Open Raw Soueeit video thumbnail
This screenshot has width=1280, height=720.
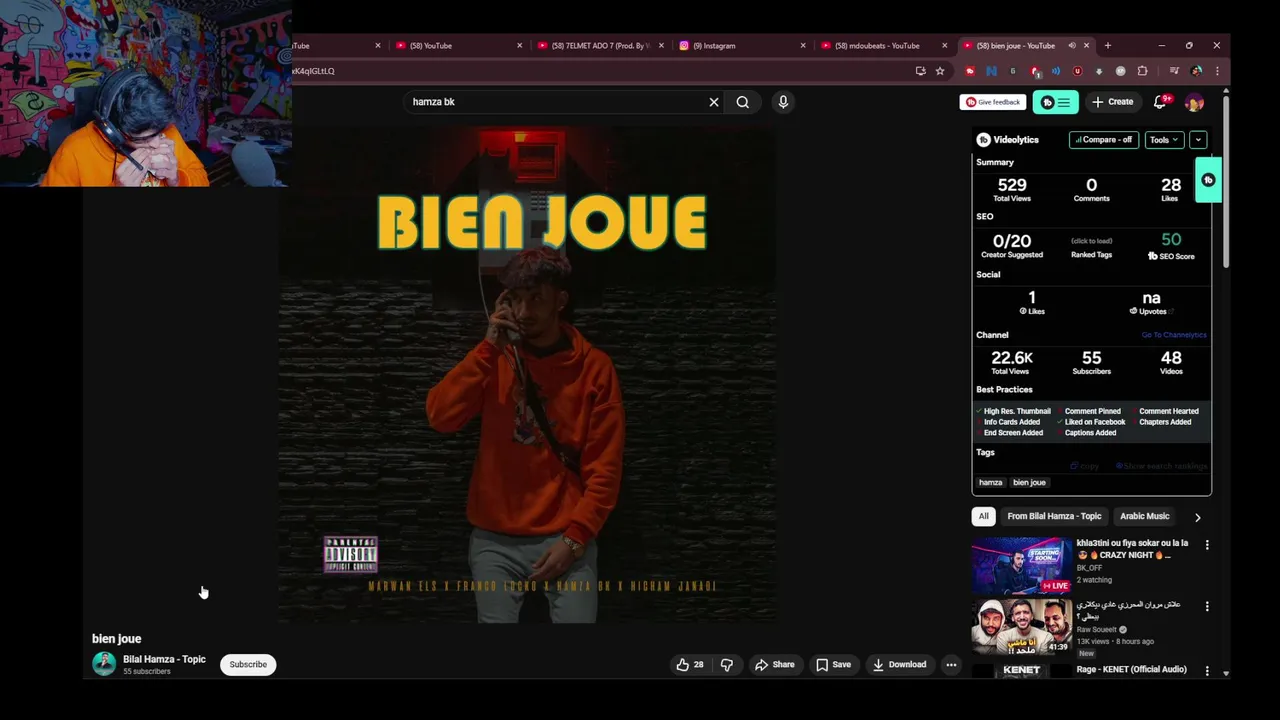click(1021, 626)
